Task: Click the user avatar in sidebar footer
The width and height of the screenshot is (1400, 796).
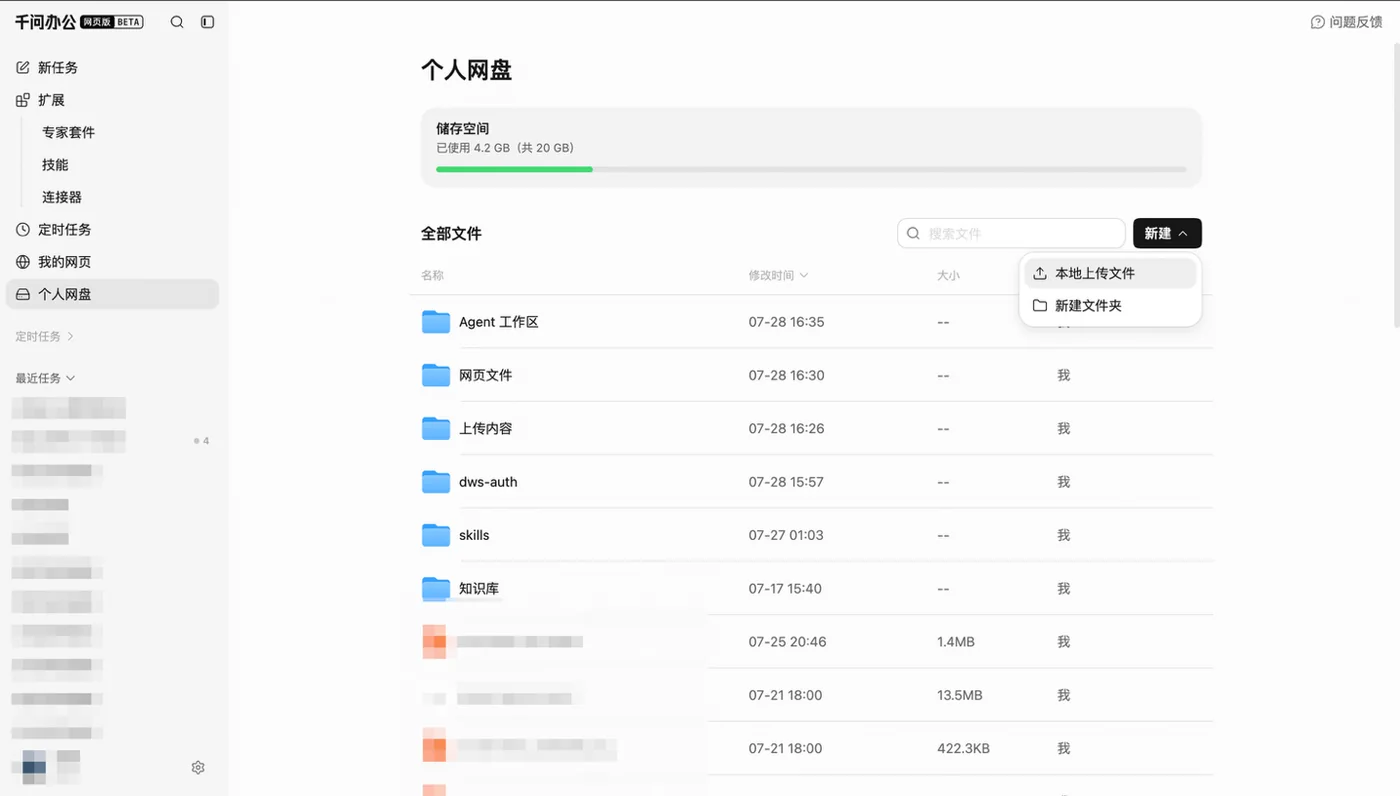Action: click(34, 767)
